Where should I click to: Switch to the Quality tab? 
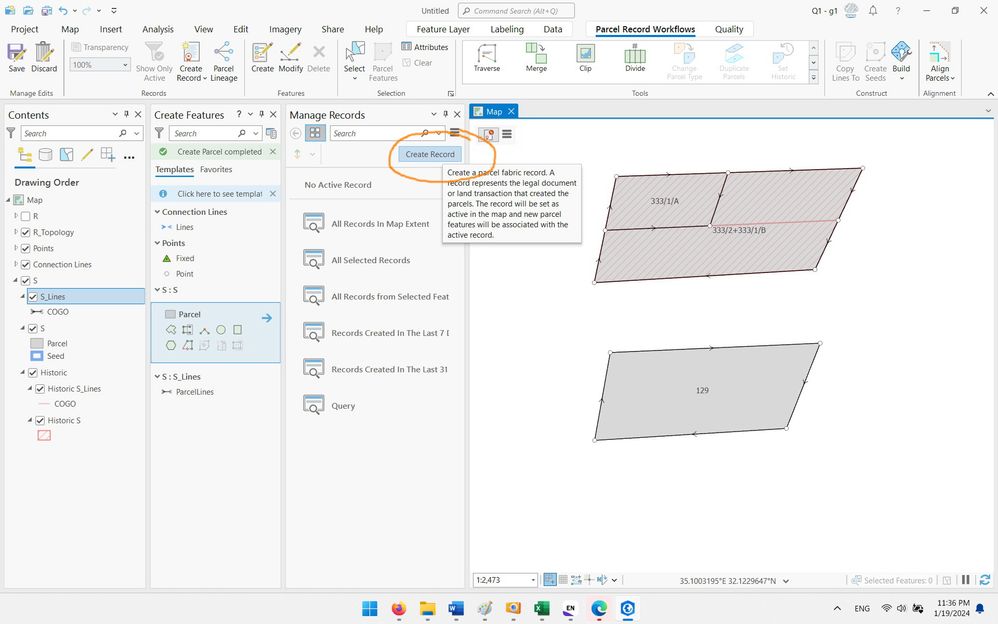point(729,29)
